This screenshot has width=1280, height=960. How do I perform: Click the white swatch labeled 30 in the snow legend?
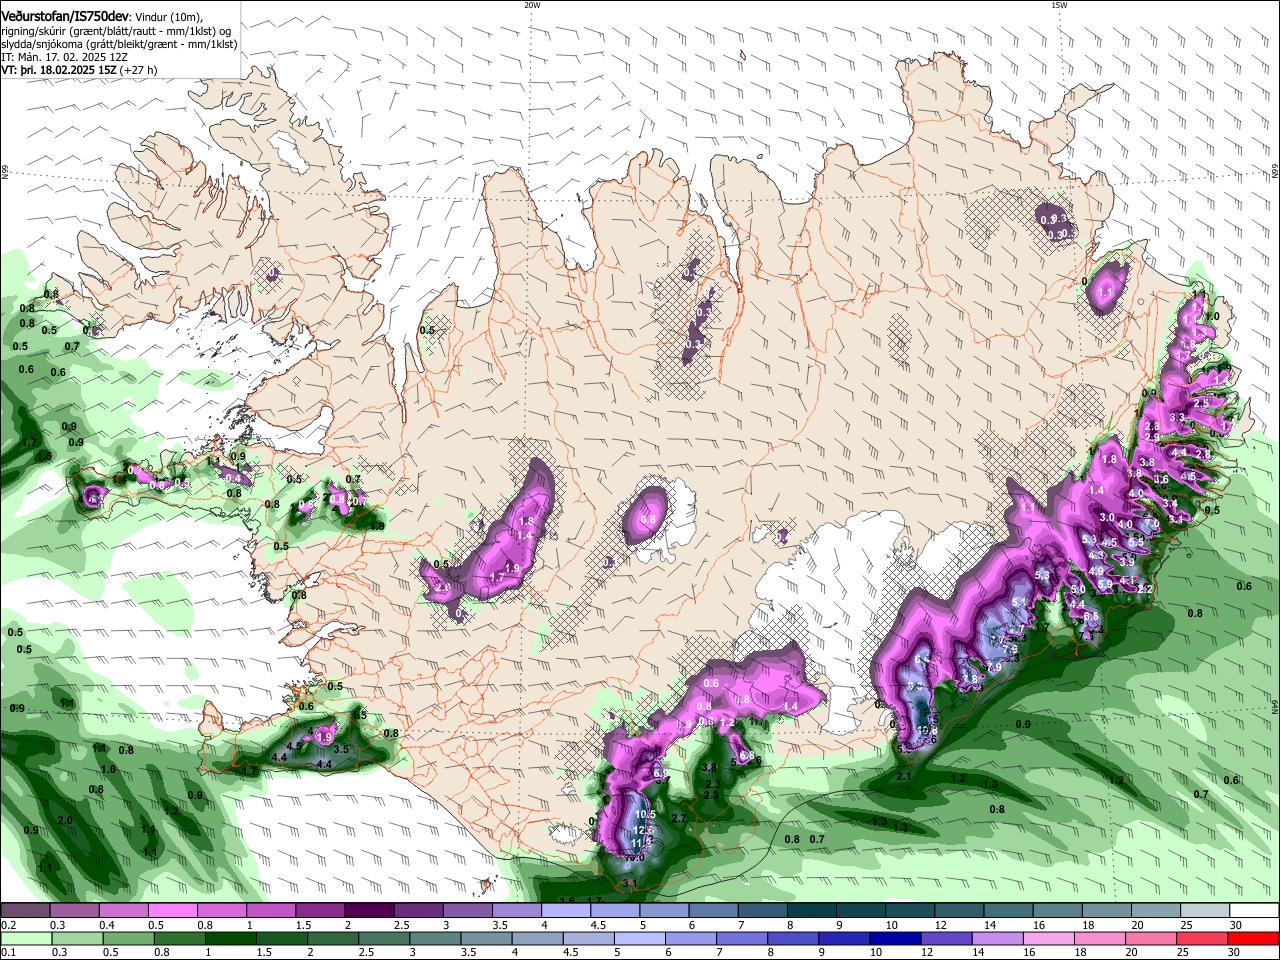point(1255,911)
